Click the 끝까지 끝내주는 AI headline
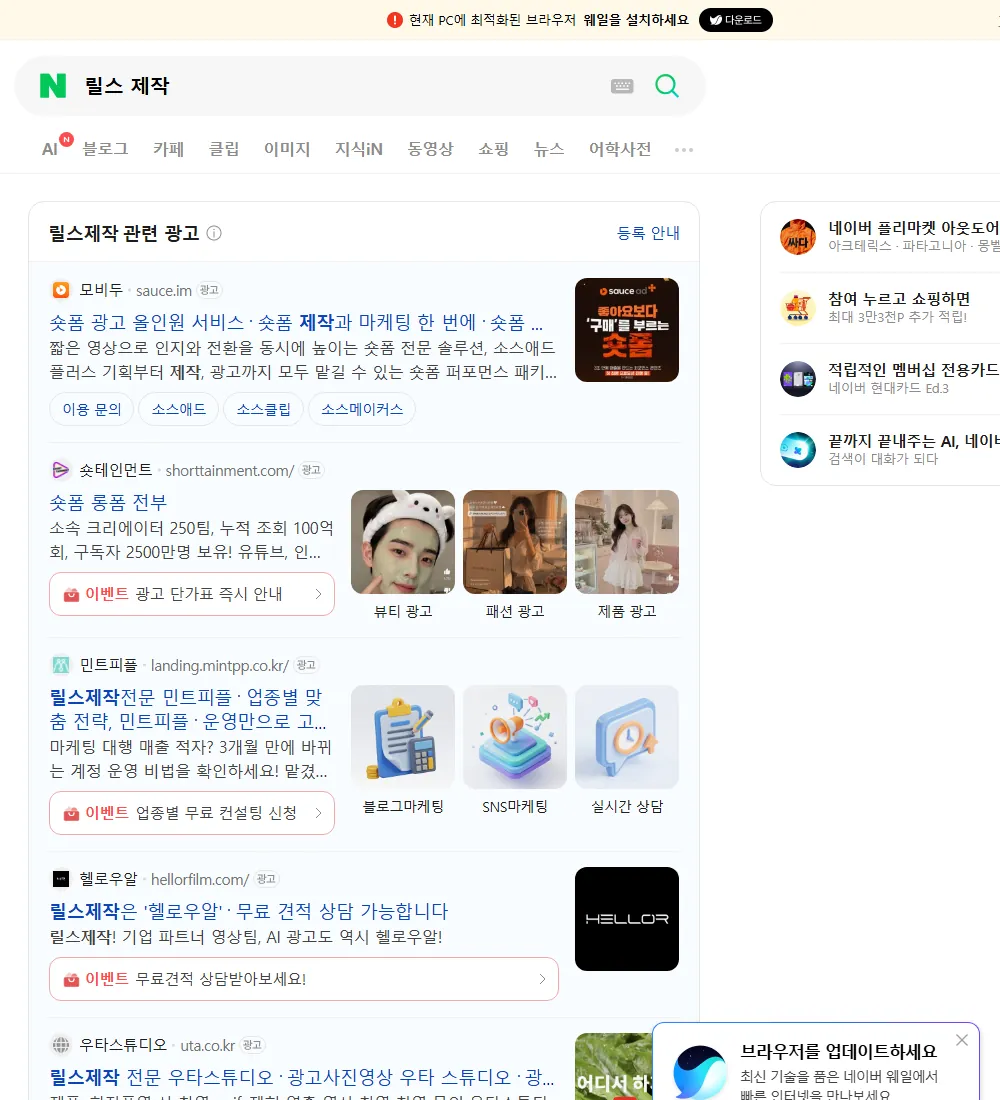 (x=914, y=441)
